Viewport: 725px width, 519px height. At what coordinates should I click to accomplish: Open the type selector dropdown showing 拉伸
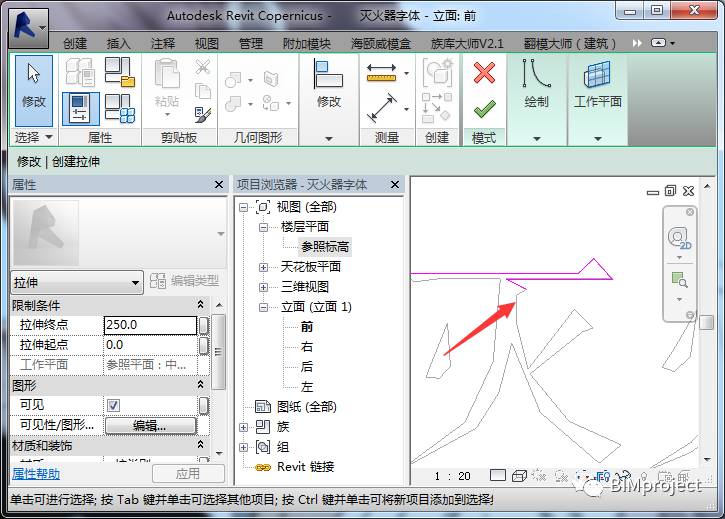coord(77,282)
